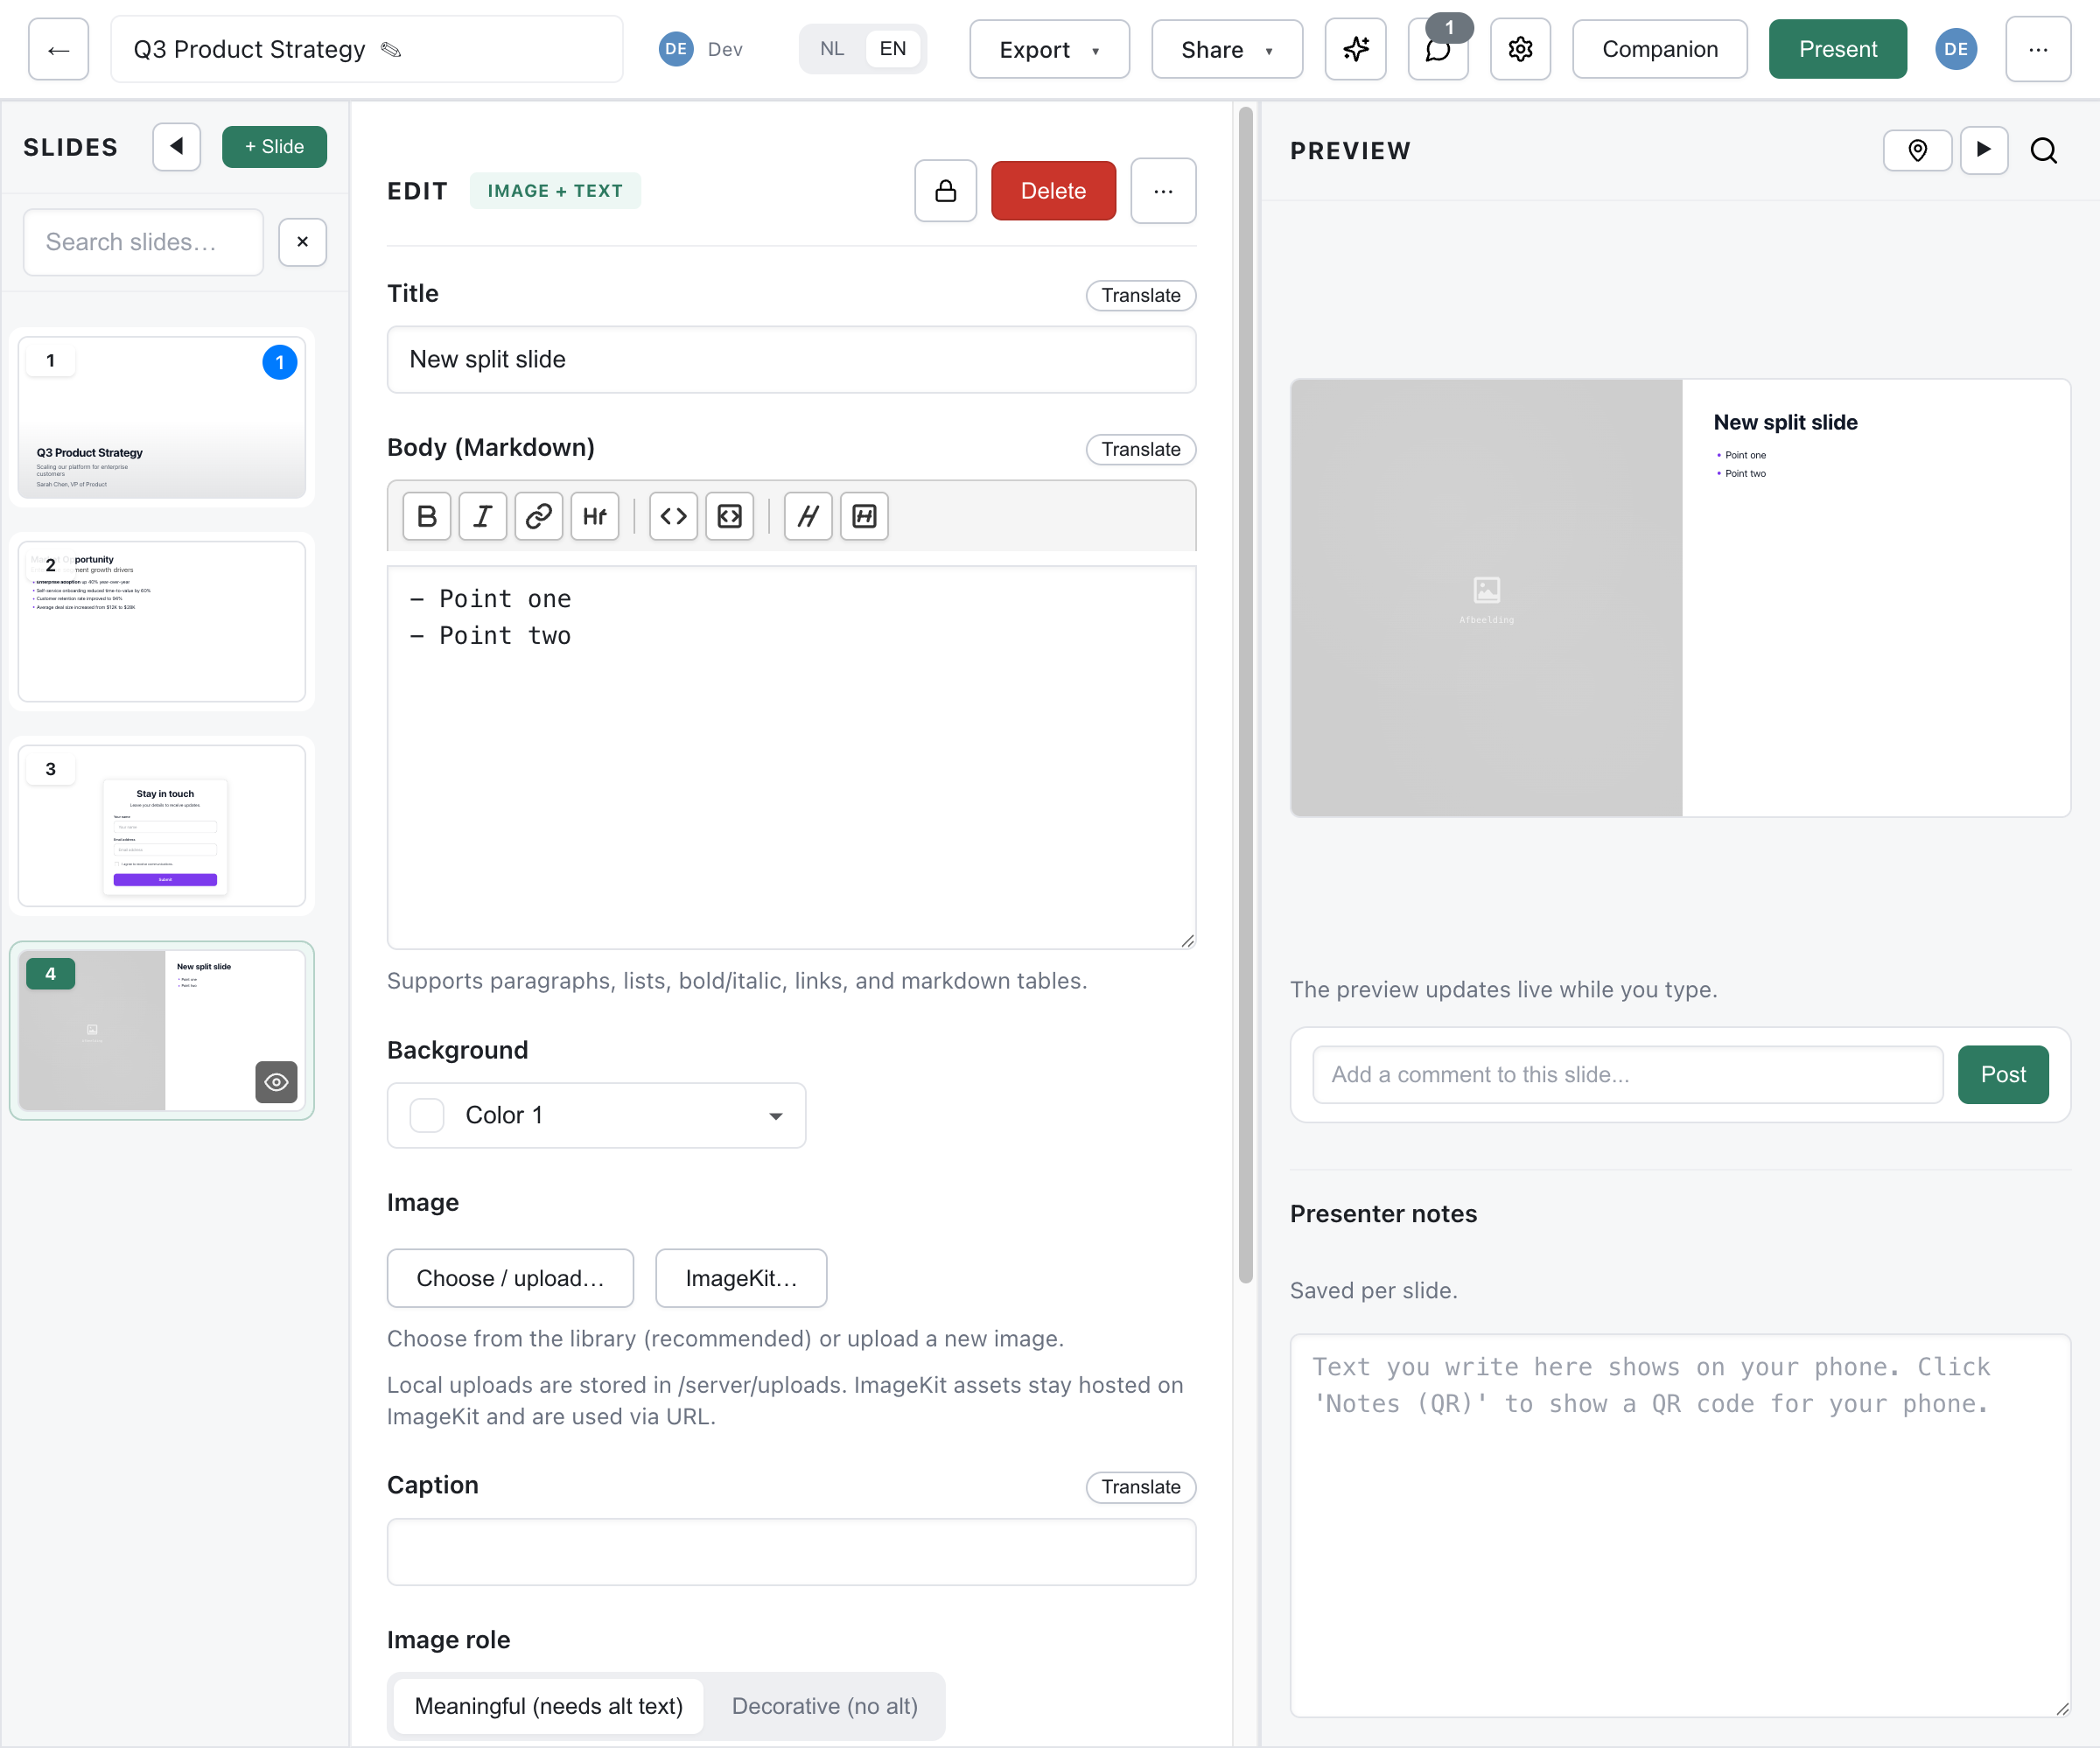
Task: Insert a link in body editor
Action: coord(539,516)
